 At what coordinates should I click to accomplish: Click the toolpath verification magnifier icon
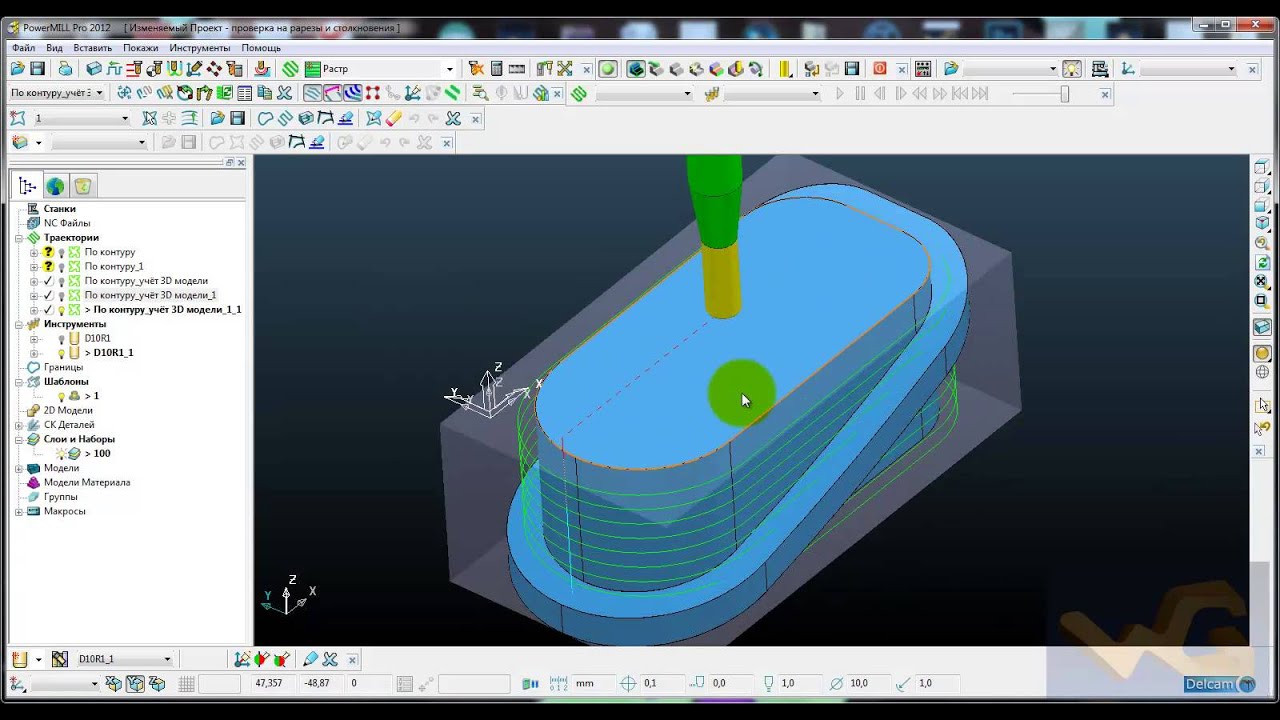(x=481, y=93)
